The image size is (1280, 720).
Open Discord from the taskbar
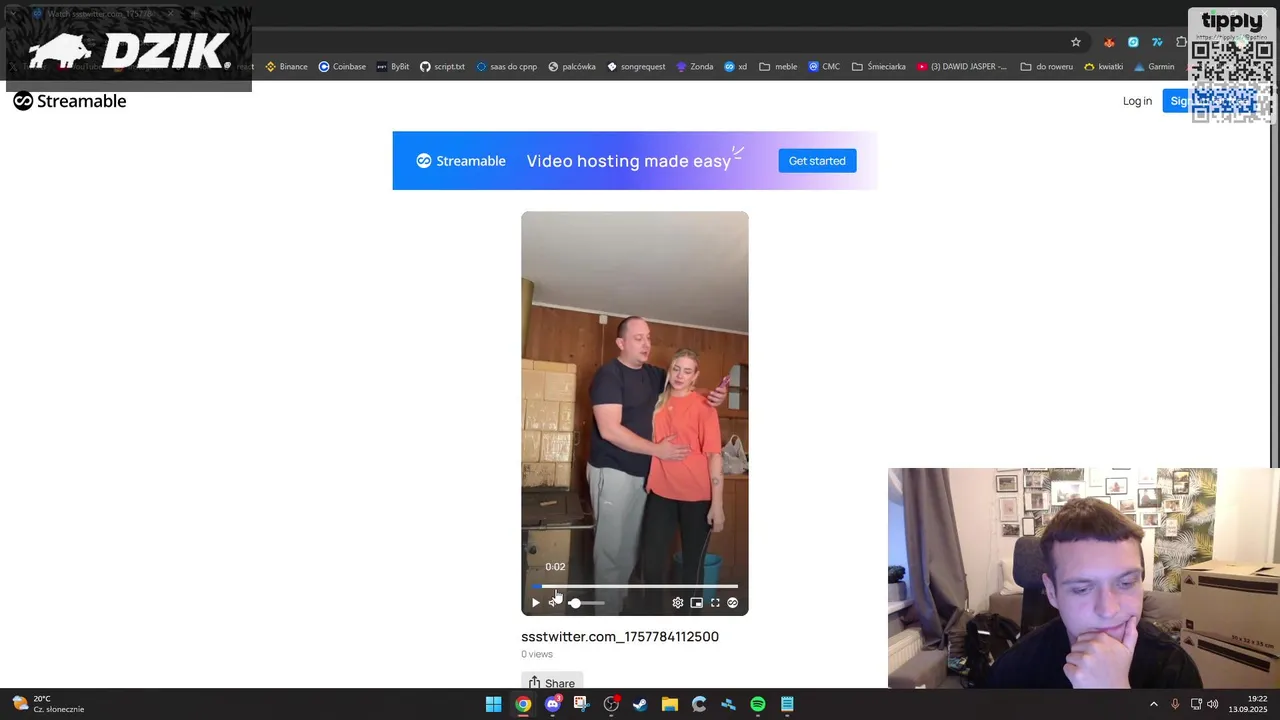click(x=553, y=704)
